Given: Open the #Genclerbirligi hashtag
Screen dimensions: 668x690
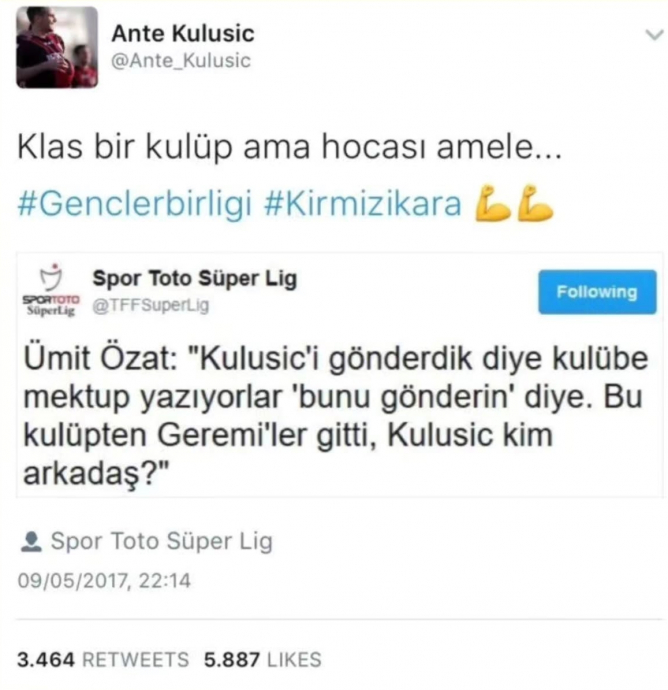Looking at the screenshot, I should [x=135, y=204].
